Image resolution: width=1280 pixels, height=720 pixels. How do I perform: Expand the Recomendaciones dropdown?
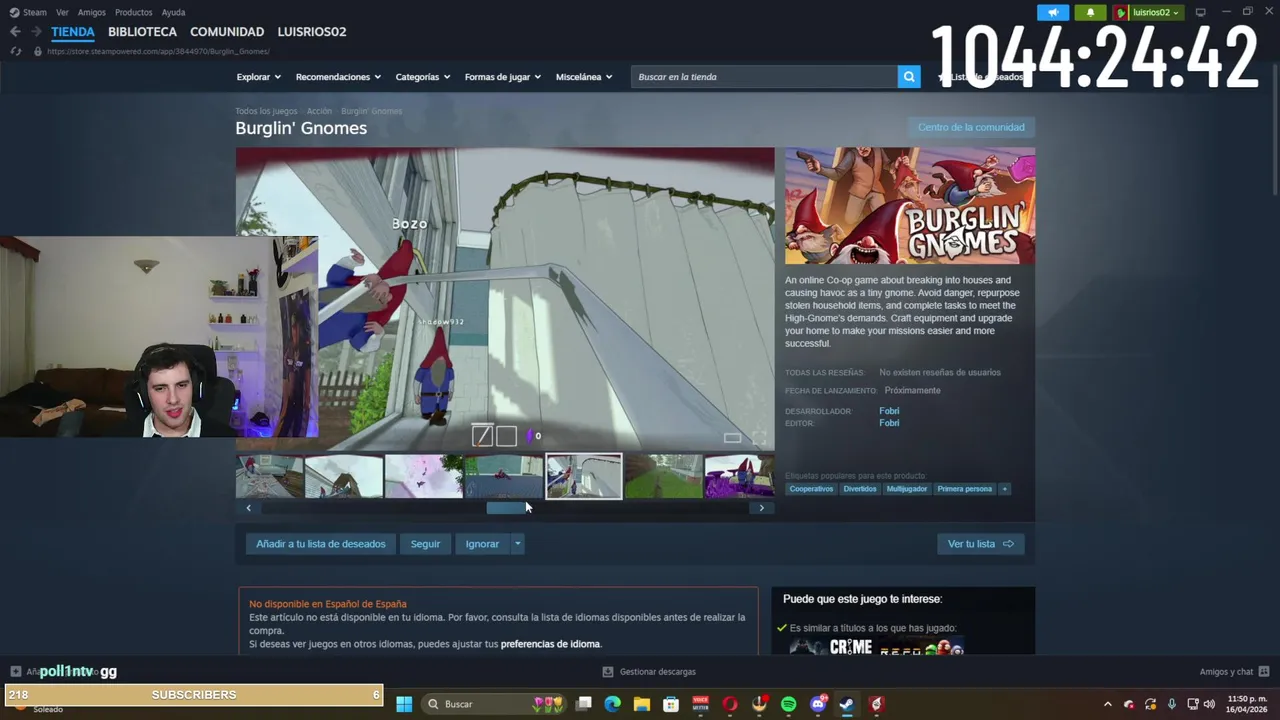[338, 77]
